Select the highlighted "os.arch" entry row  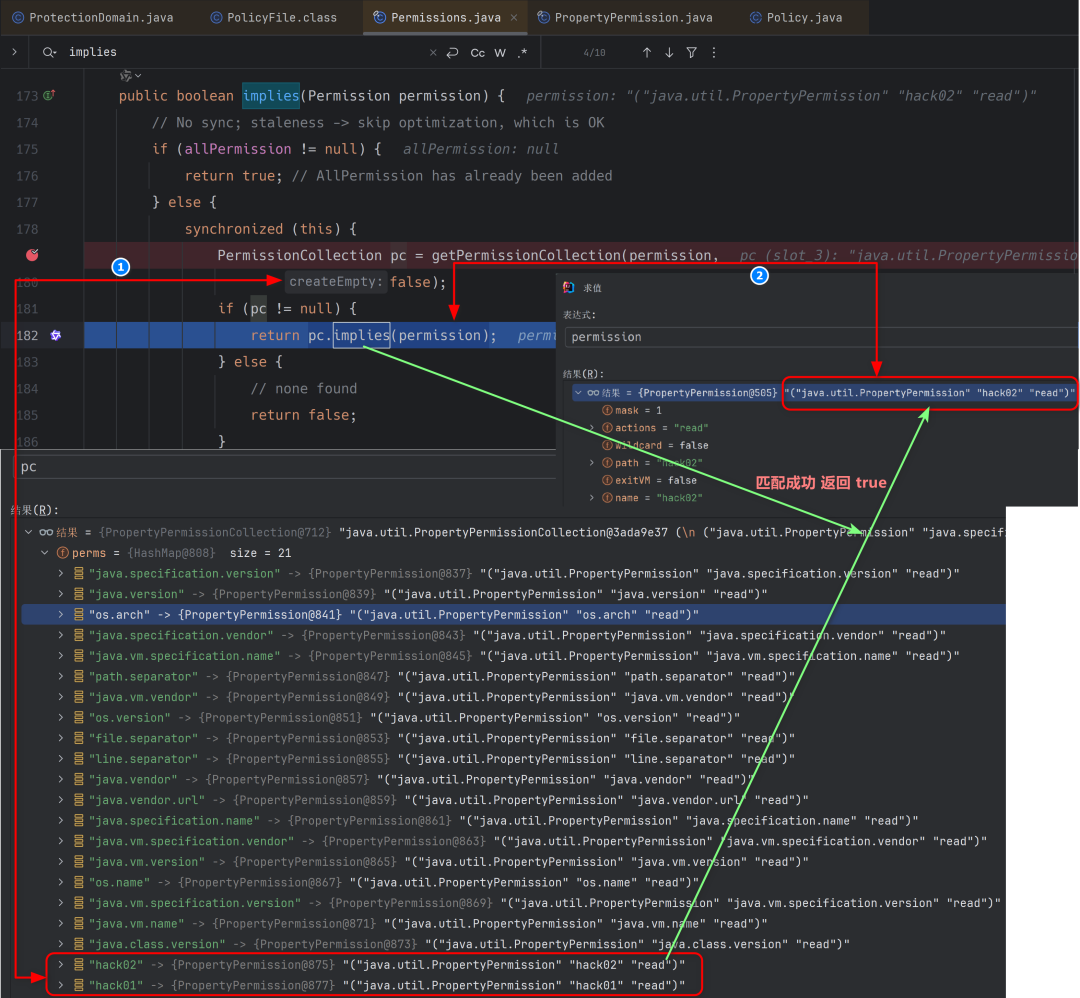(x=514, y=615)
